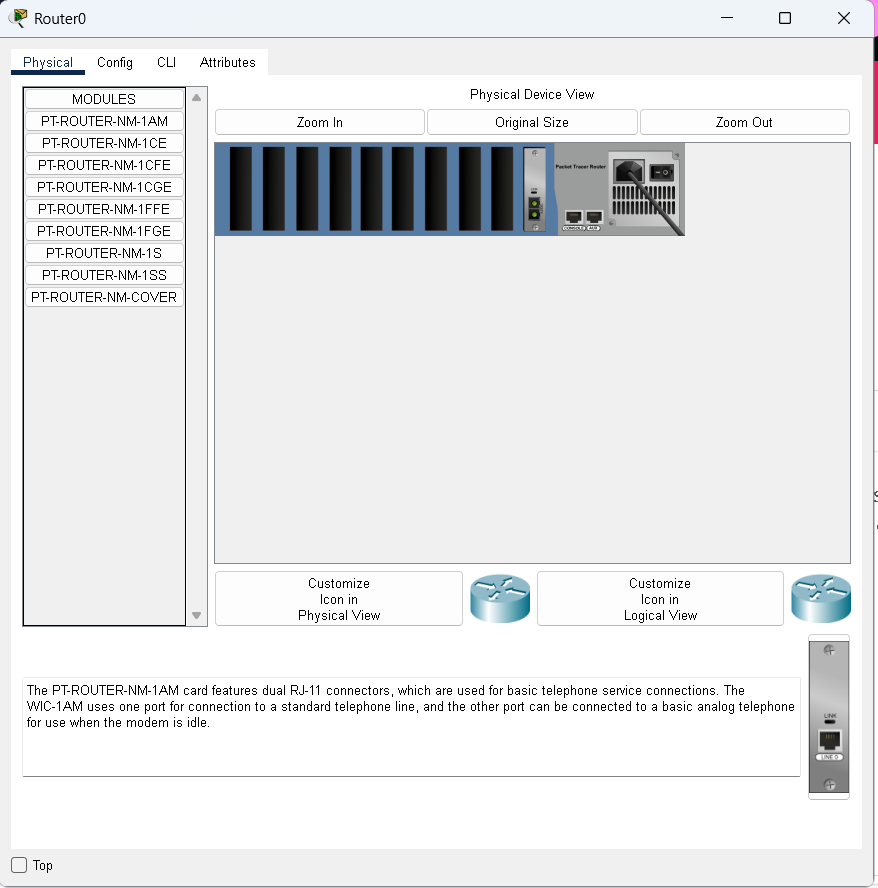The height and width of the screenshot is (888, 878).
Task: Select the PT-ROUTER-NM-1FFE module
Action: 104,210
